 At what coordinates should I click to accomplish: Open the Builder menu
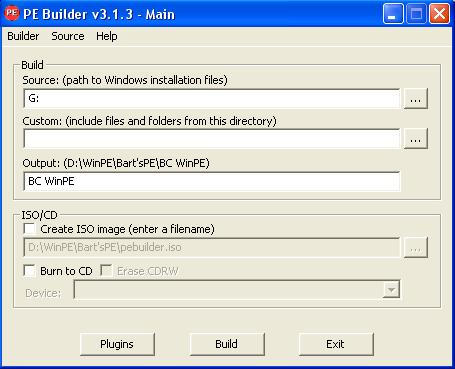tap(23, 36)
